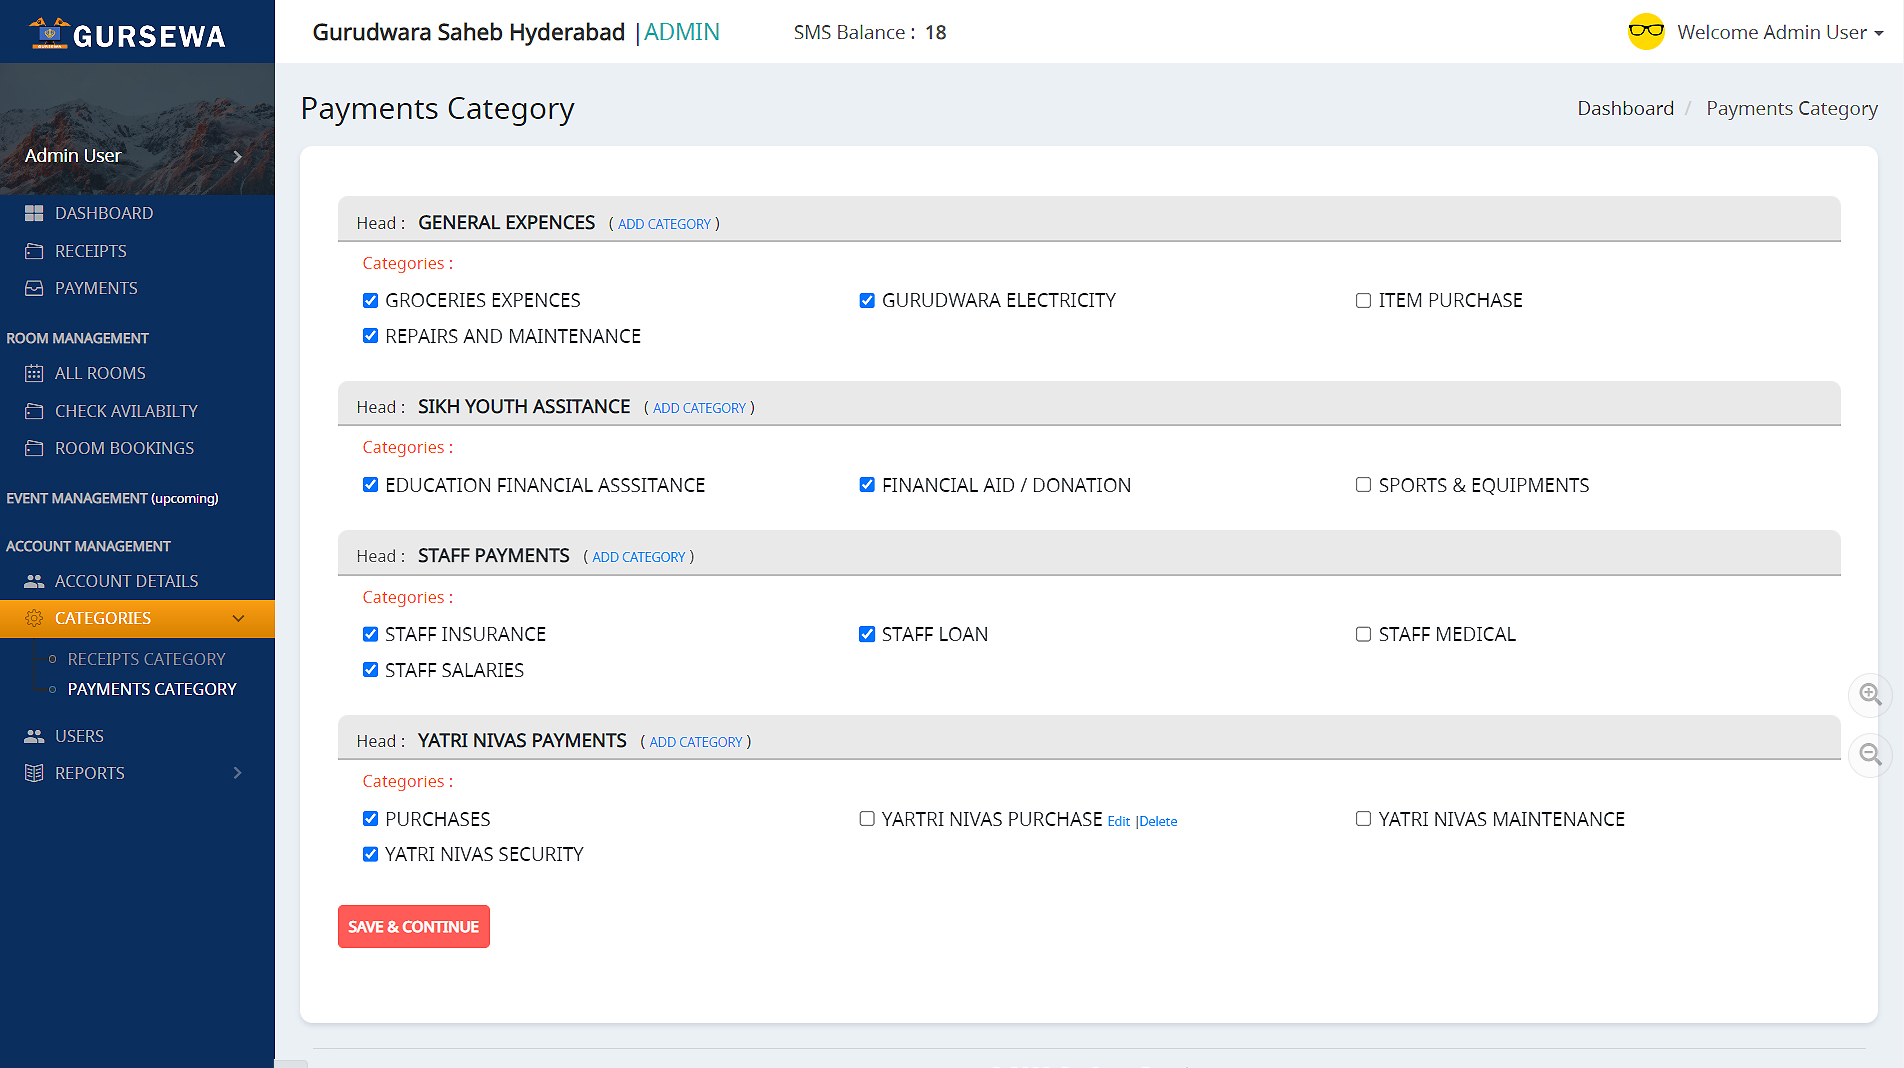The image size is (1904, 1068).
Task: Click the zoom out magnifier icon
Action: (x=1870, y=755)
